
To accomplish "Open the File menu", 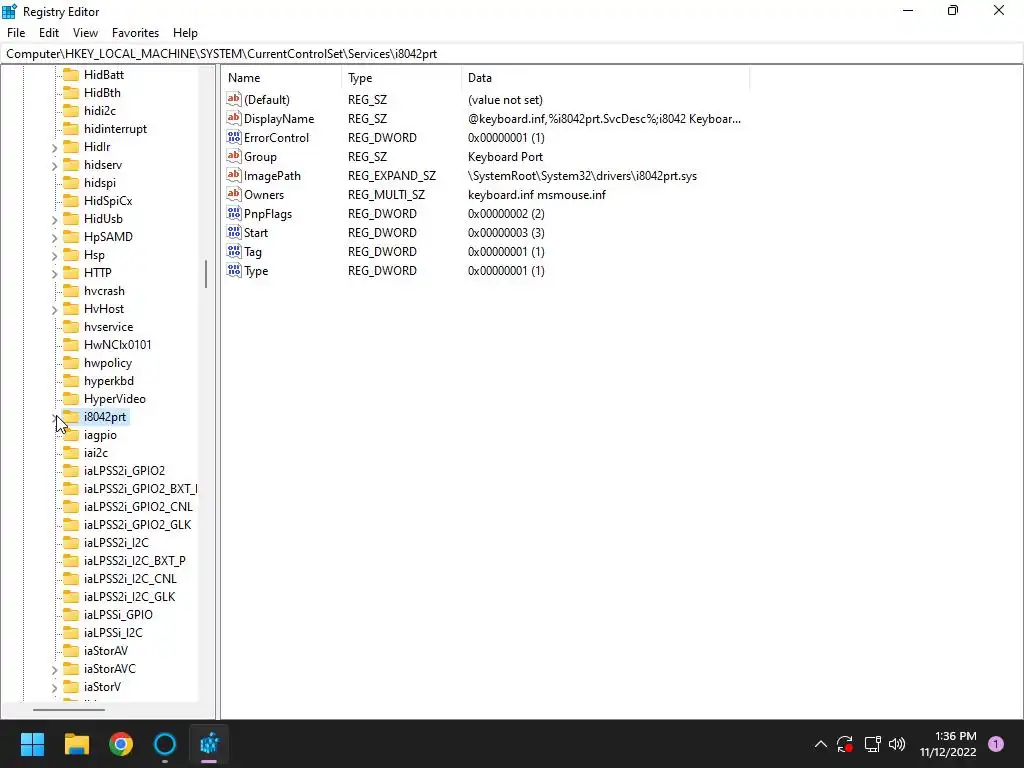I will pos(16,33).
